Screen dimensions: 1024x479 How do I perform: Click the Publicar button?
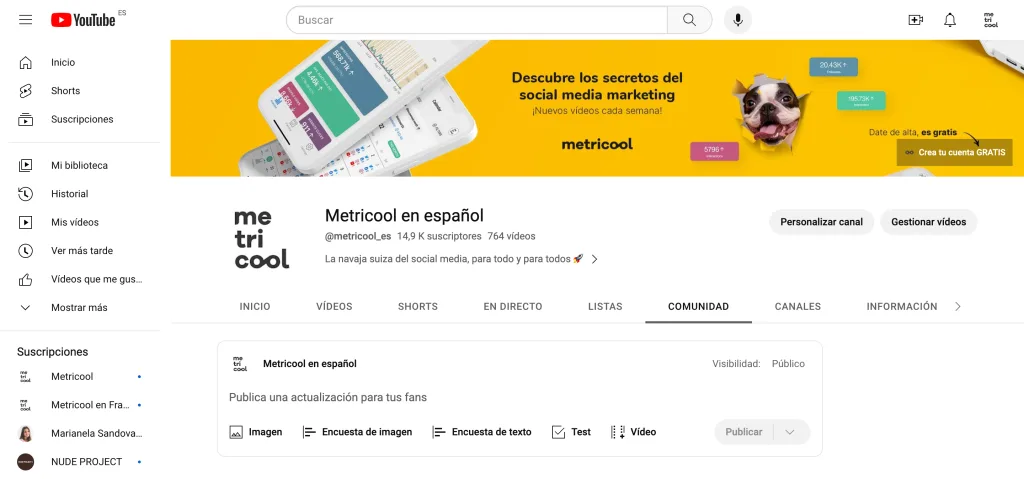pos(744,432)
